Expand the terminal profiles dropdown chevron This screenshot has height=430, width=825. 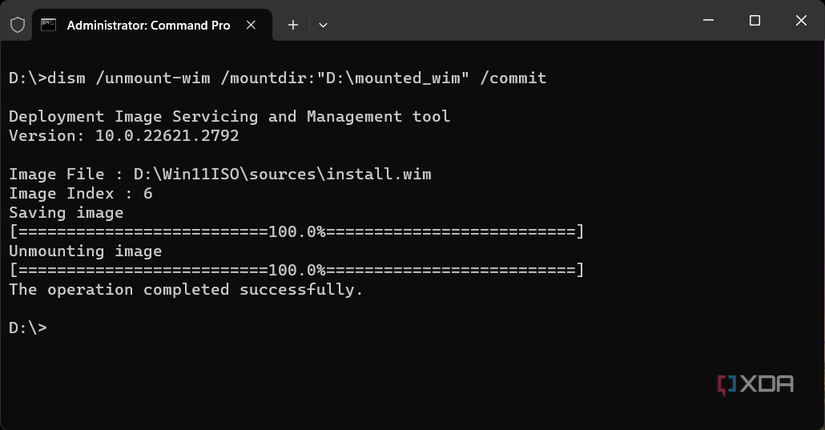pyautogui.click(x=323, y=24)
